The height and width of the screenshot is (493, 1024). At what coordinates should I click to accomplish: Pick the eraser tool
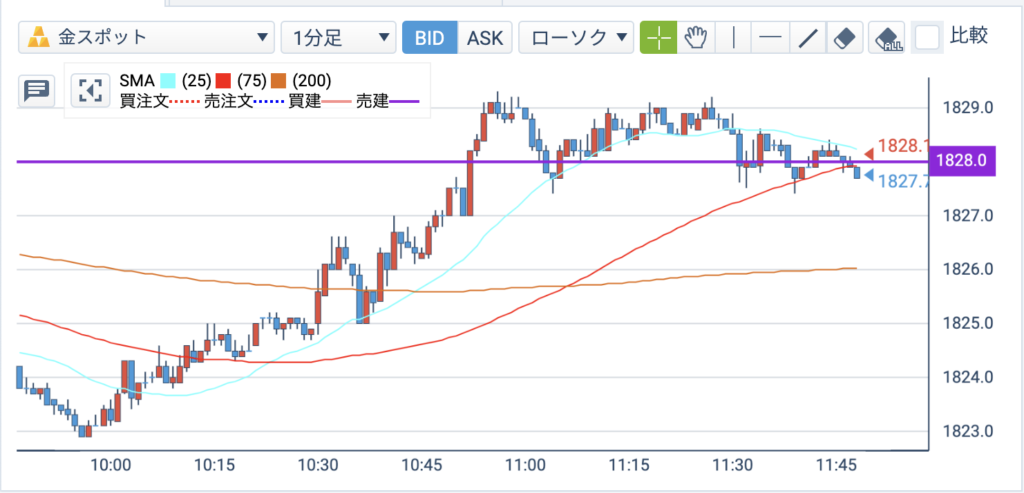(x=845, y=38)
